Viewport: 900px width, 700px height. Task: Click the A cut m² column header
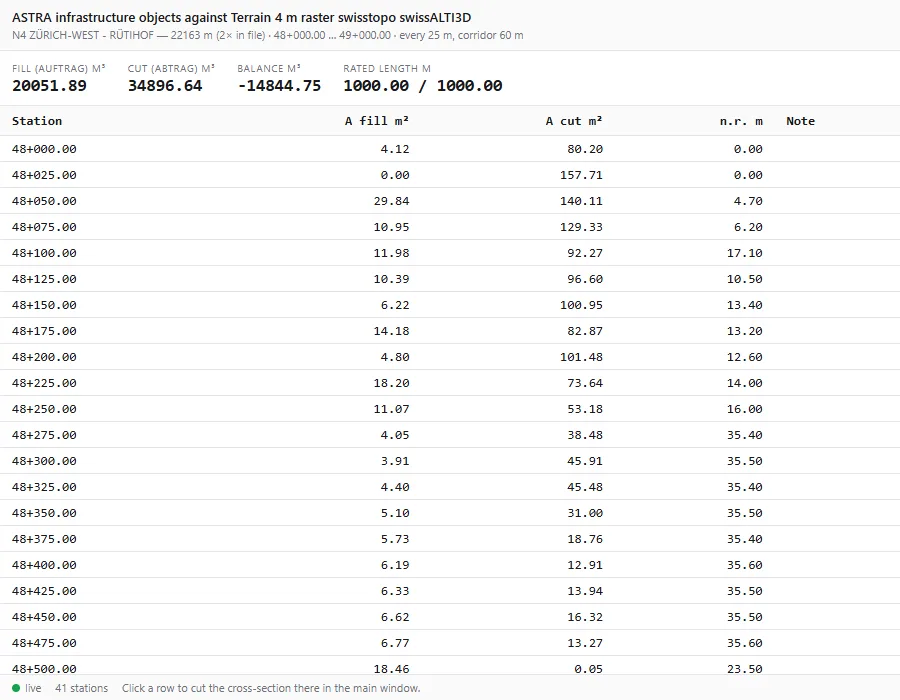pos(574,121)
